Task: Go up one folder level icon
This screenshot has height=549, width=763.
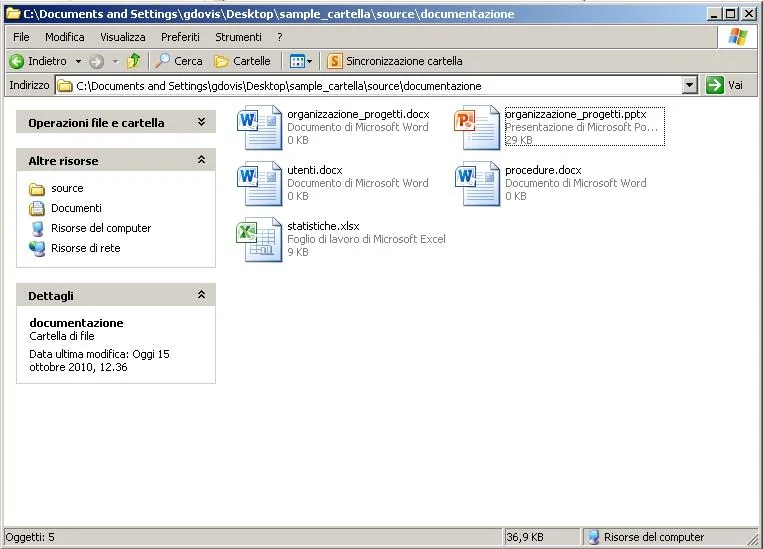Action: [x=133, y=61]
